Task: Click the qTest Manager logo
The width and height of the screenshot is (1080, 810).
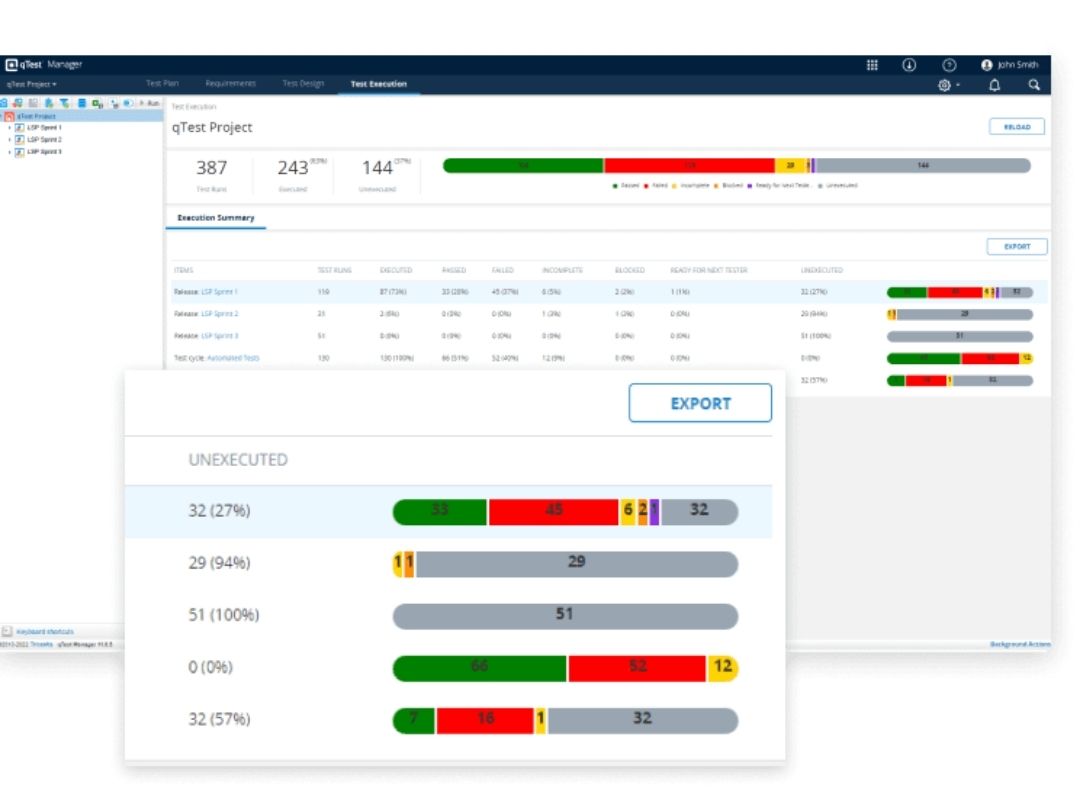Action: click(x=43, y=65)
